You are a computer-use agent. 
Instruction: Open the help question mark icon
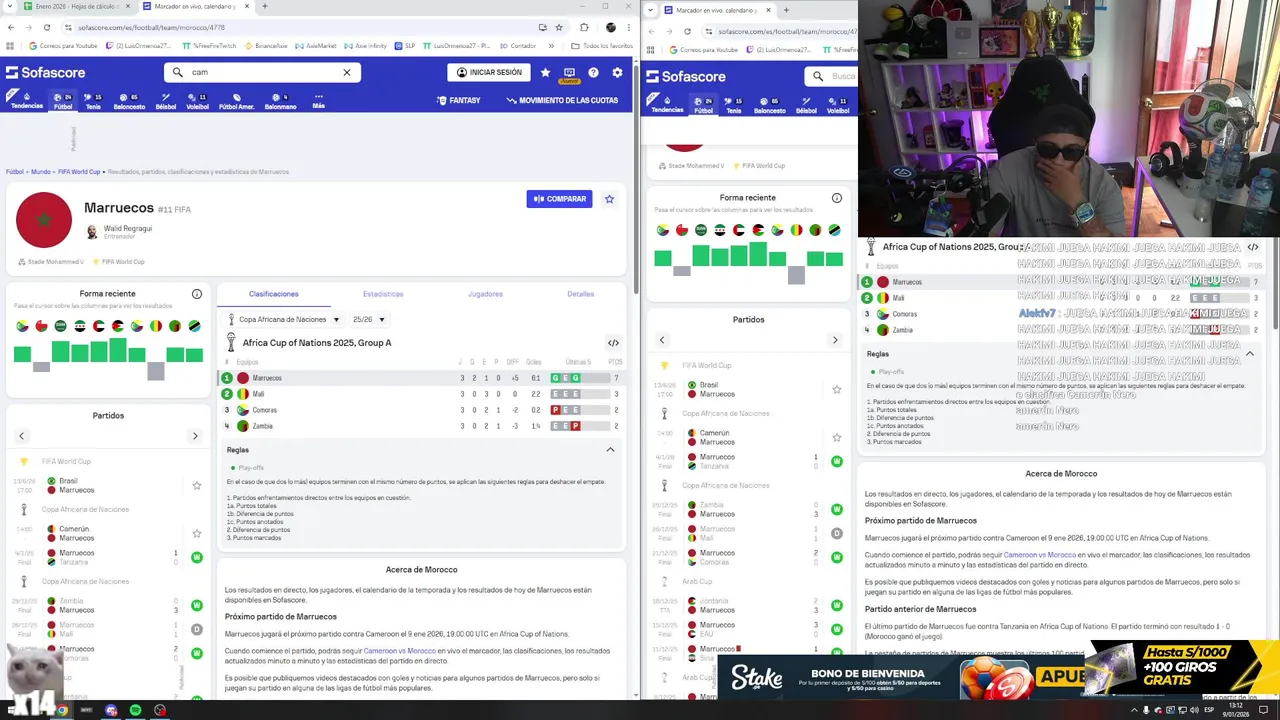pos(593,72)
